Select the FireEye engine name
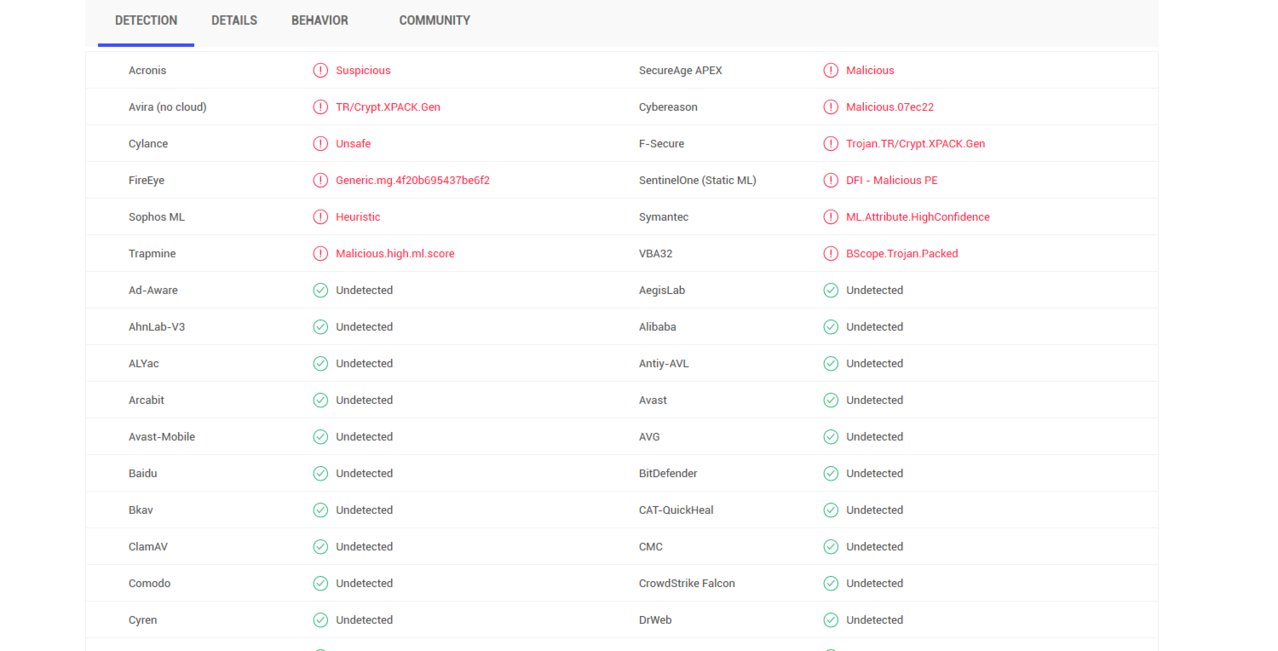 click(x=146, y=181)
